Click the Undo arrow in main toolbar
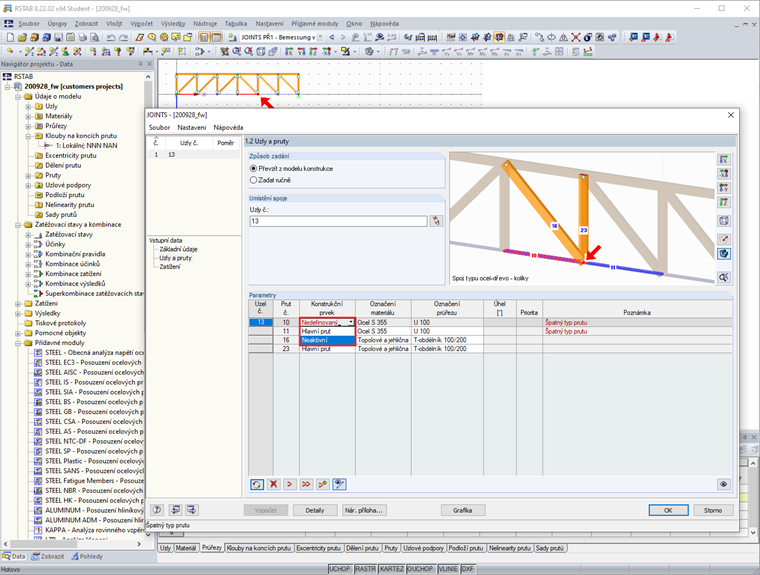The width and height of the screenshot is (760, 575). (111, 37)
